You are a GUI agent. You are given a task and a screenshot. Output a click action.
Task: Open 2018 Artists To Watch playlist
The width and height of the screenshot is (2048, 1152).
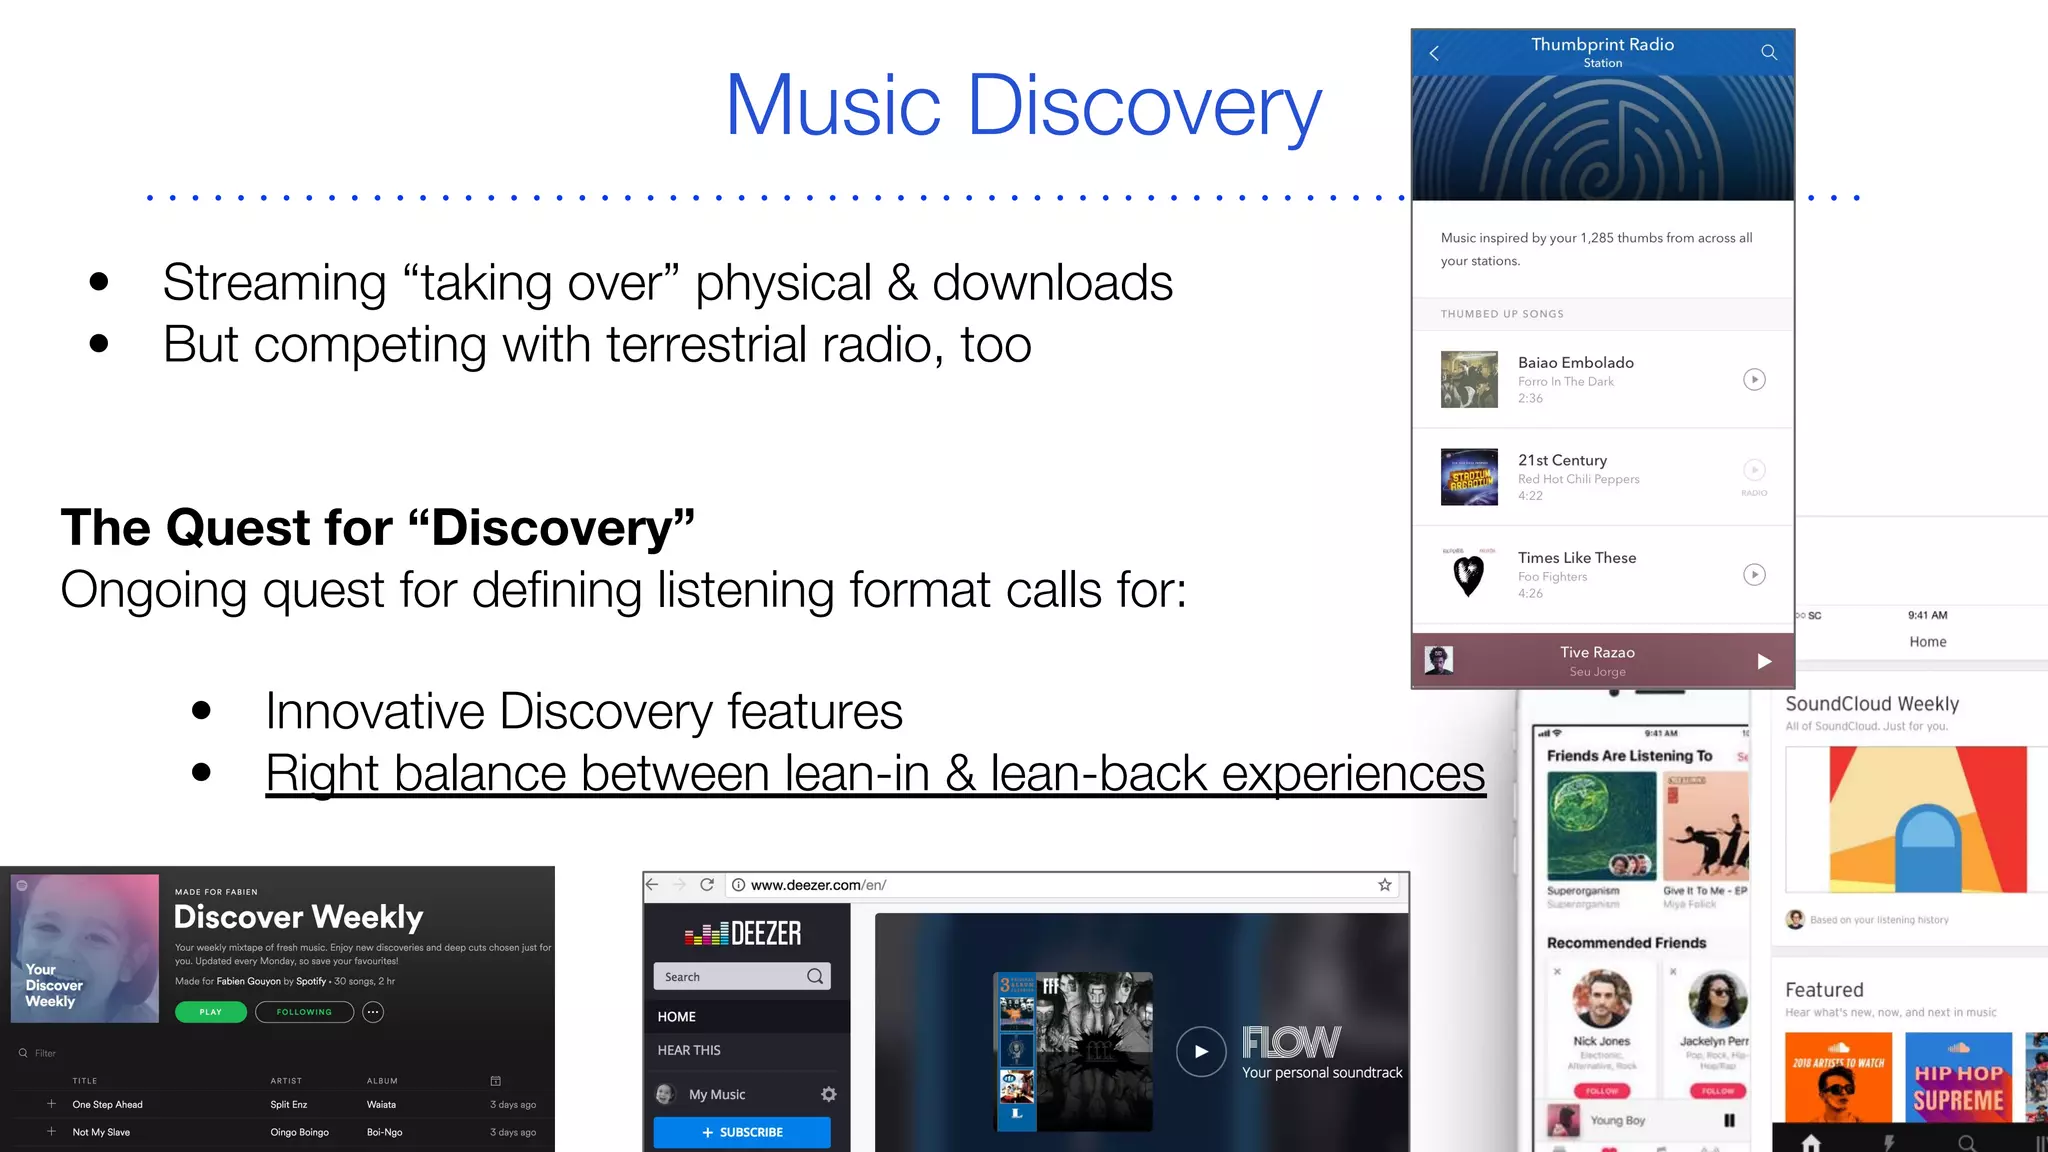click(x=1838, y=1078)
